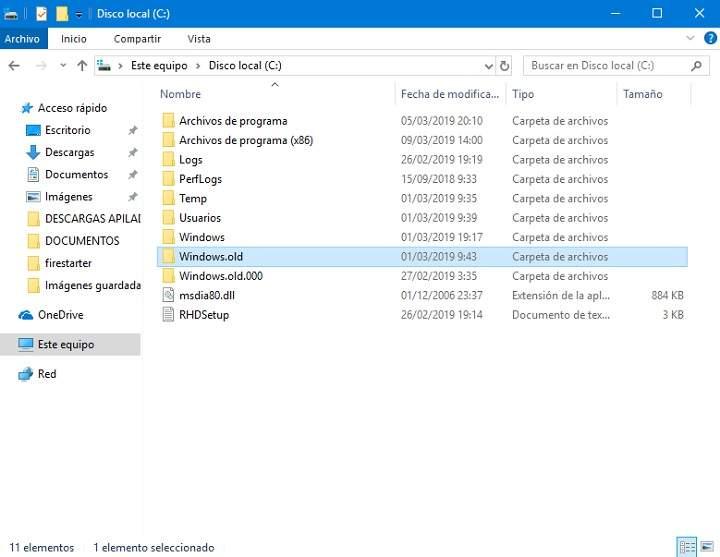Select the Usuarios folder icon
The width and height of the screenshot is (720, 557).
coord(169,218)
